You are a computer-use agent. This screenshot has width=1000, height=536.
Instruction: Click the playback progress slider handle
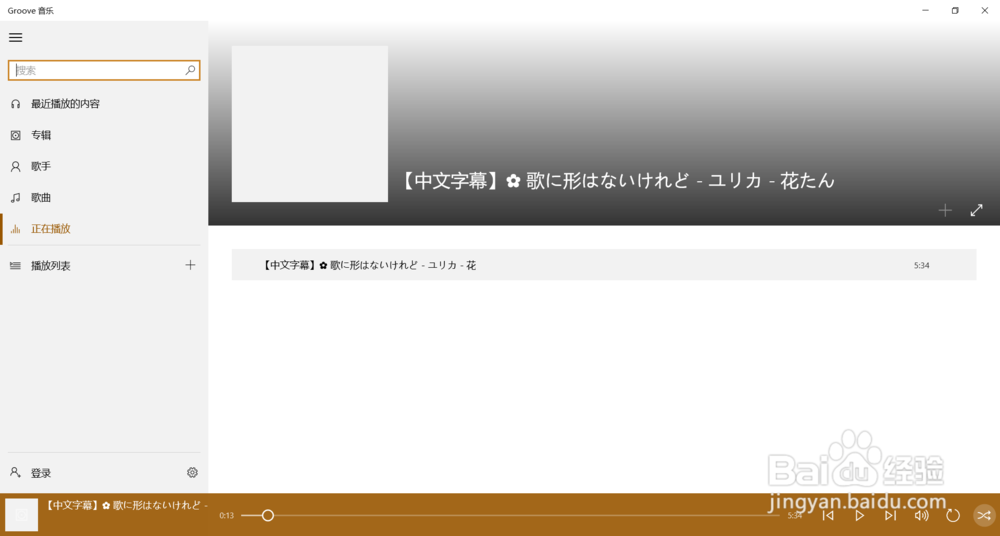[x=268, y=515]
